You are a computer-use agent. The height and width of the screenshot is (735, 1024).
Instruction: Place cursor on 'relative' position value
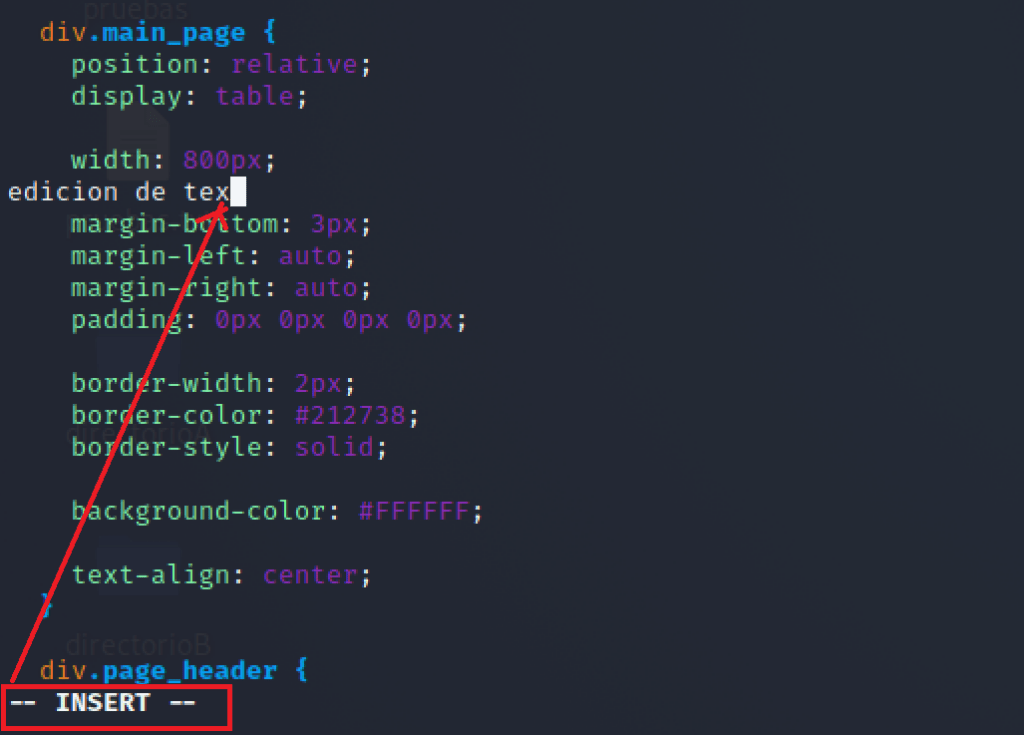(294, 65)
